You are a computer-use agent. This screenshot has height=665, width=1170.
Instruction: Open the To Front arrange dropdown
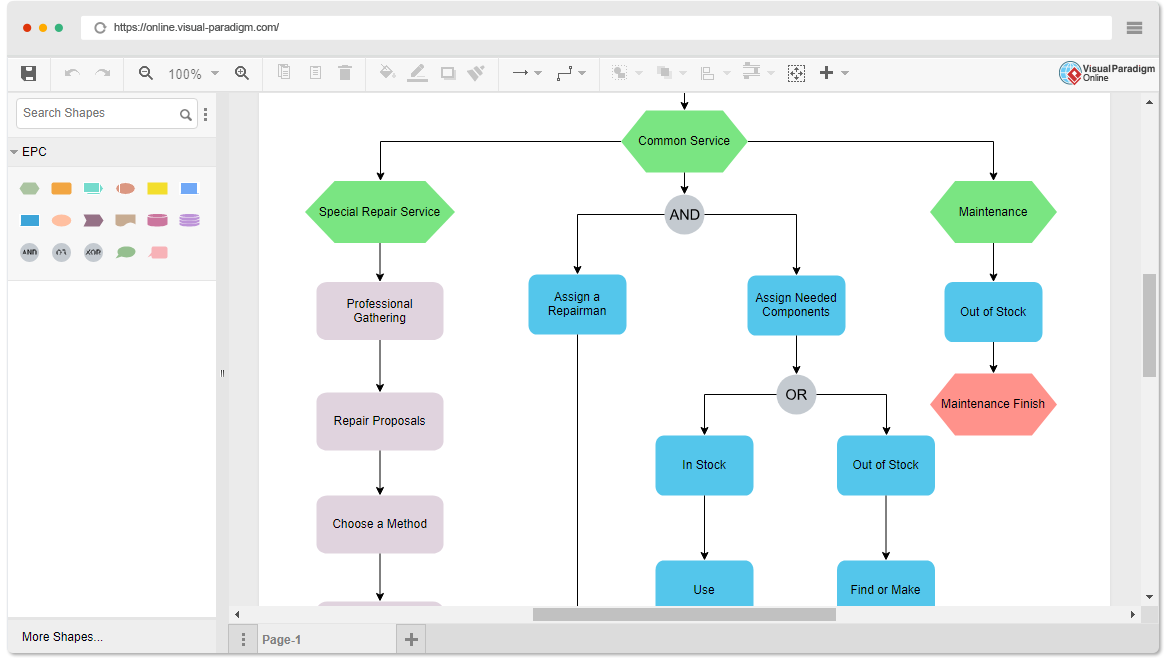coord(627,73)
